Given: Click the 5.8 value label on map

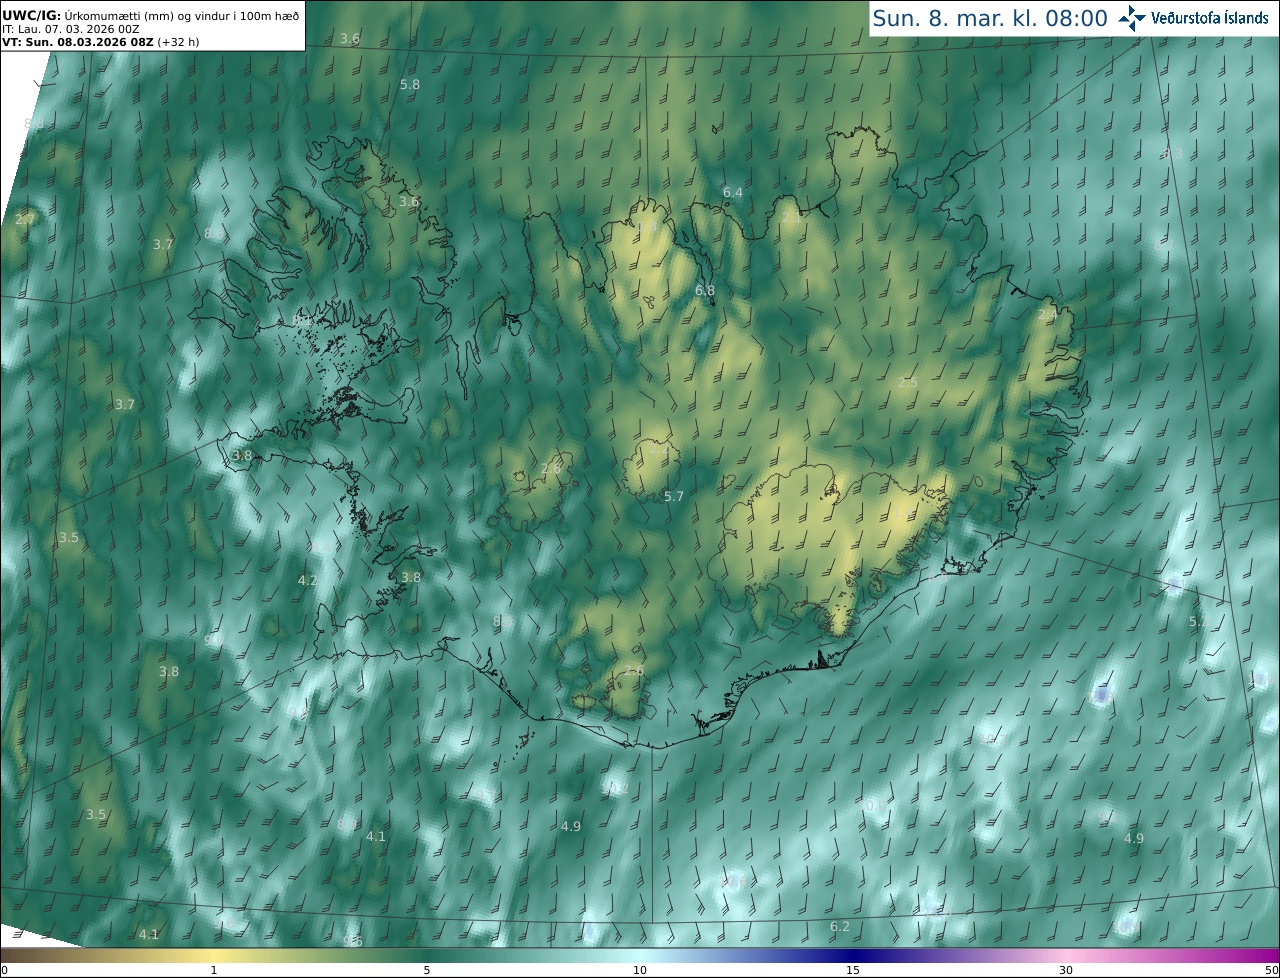Looking at the screenshot, I should pos(410,84).
